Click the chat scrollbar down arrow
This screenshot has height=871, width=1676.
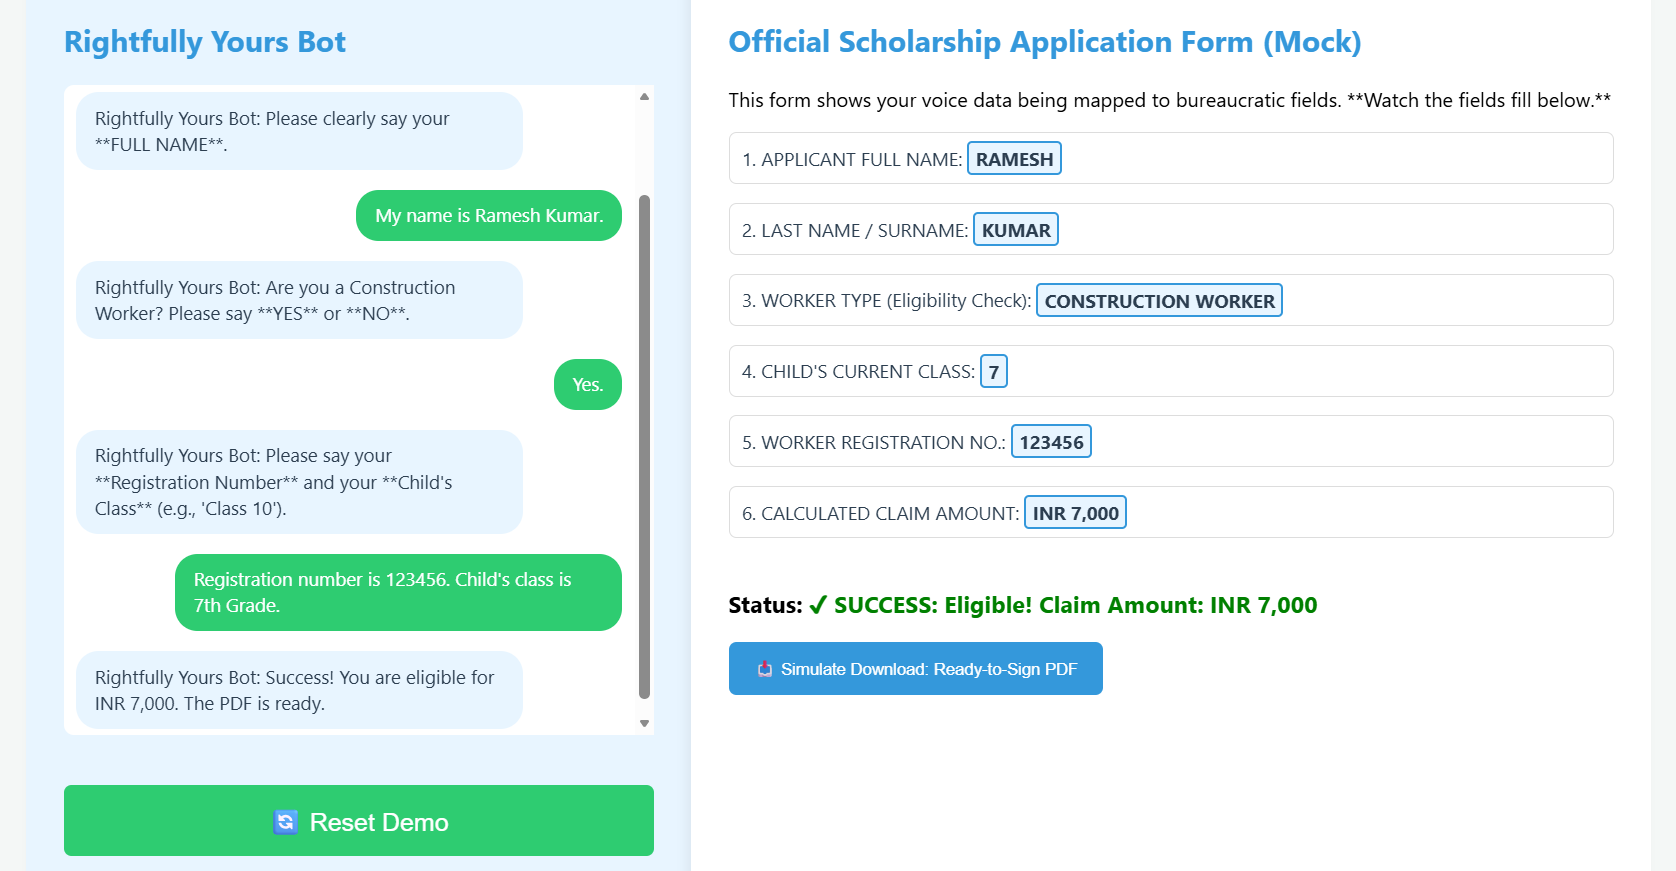(644, 723)
